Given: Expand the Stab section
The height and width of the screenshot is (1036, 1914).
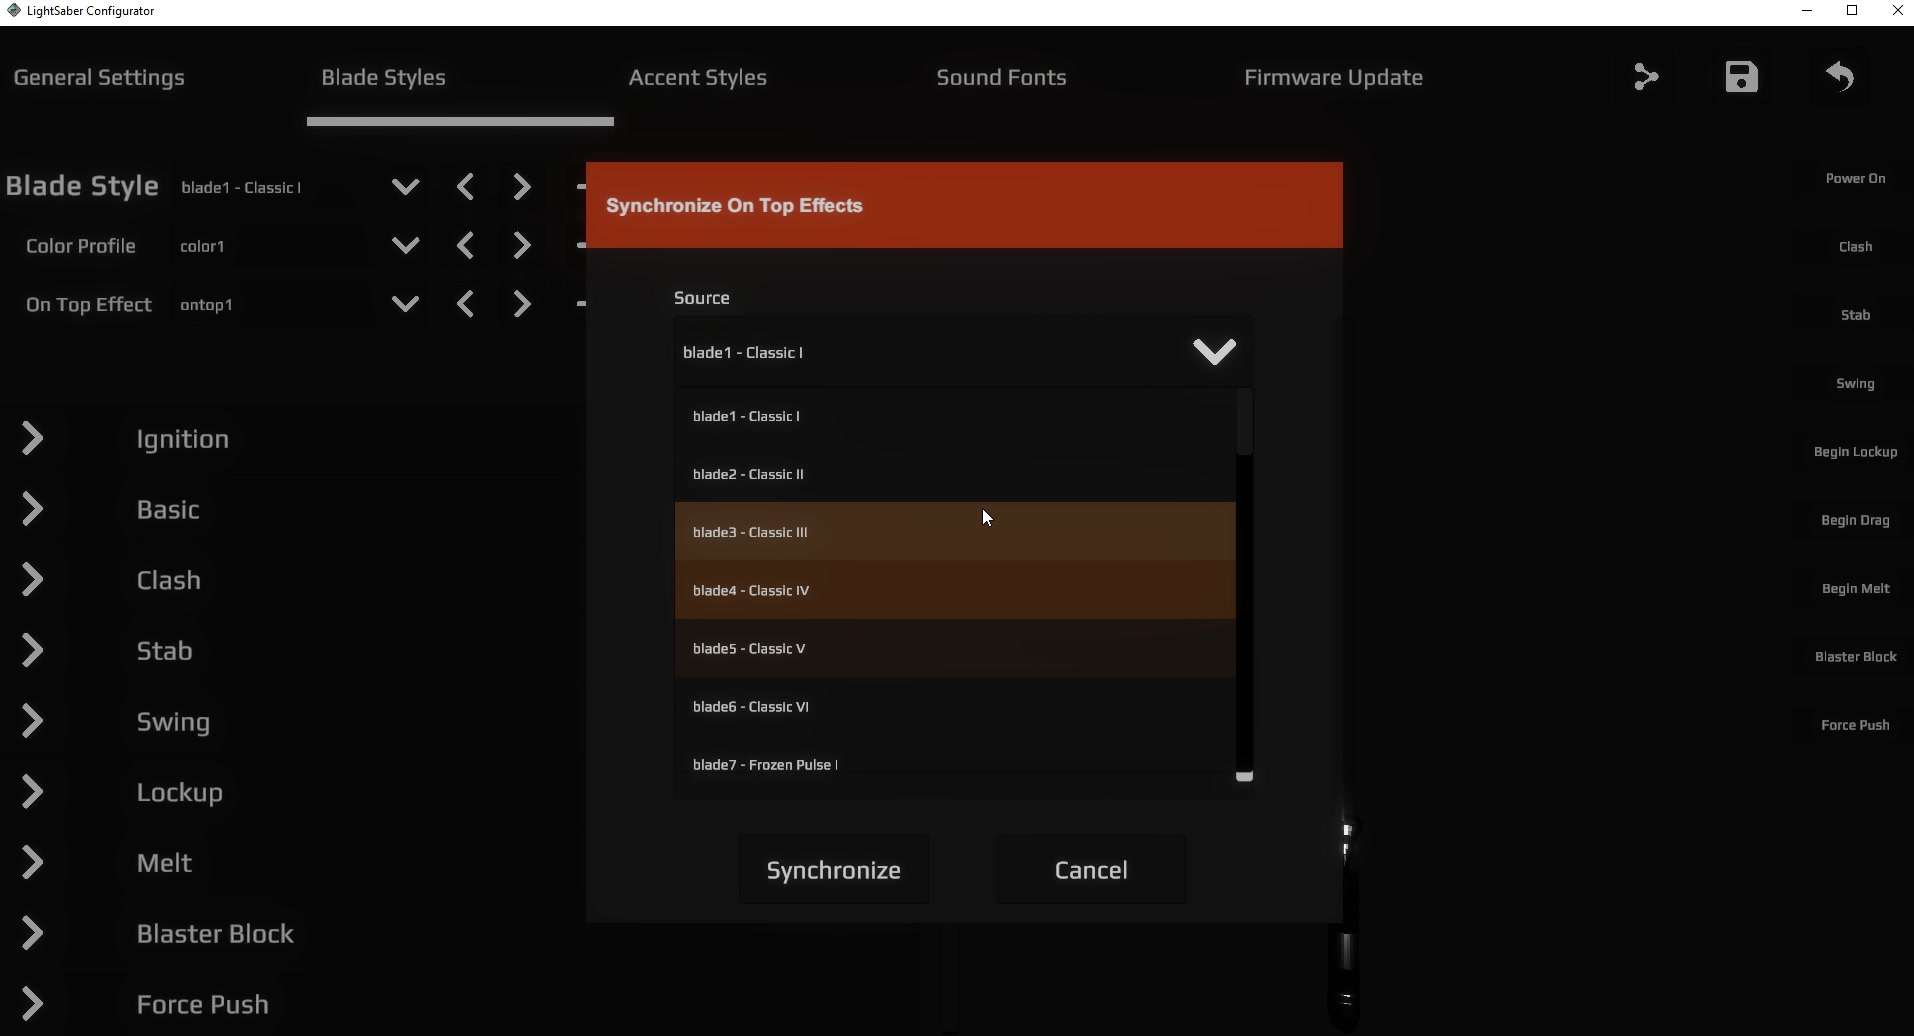Looking at the screenshot, I should coord(32,651).
